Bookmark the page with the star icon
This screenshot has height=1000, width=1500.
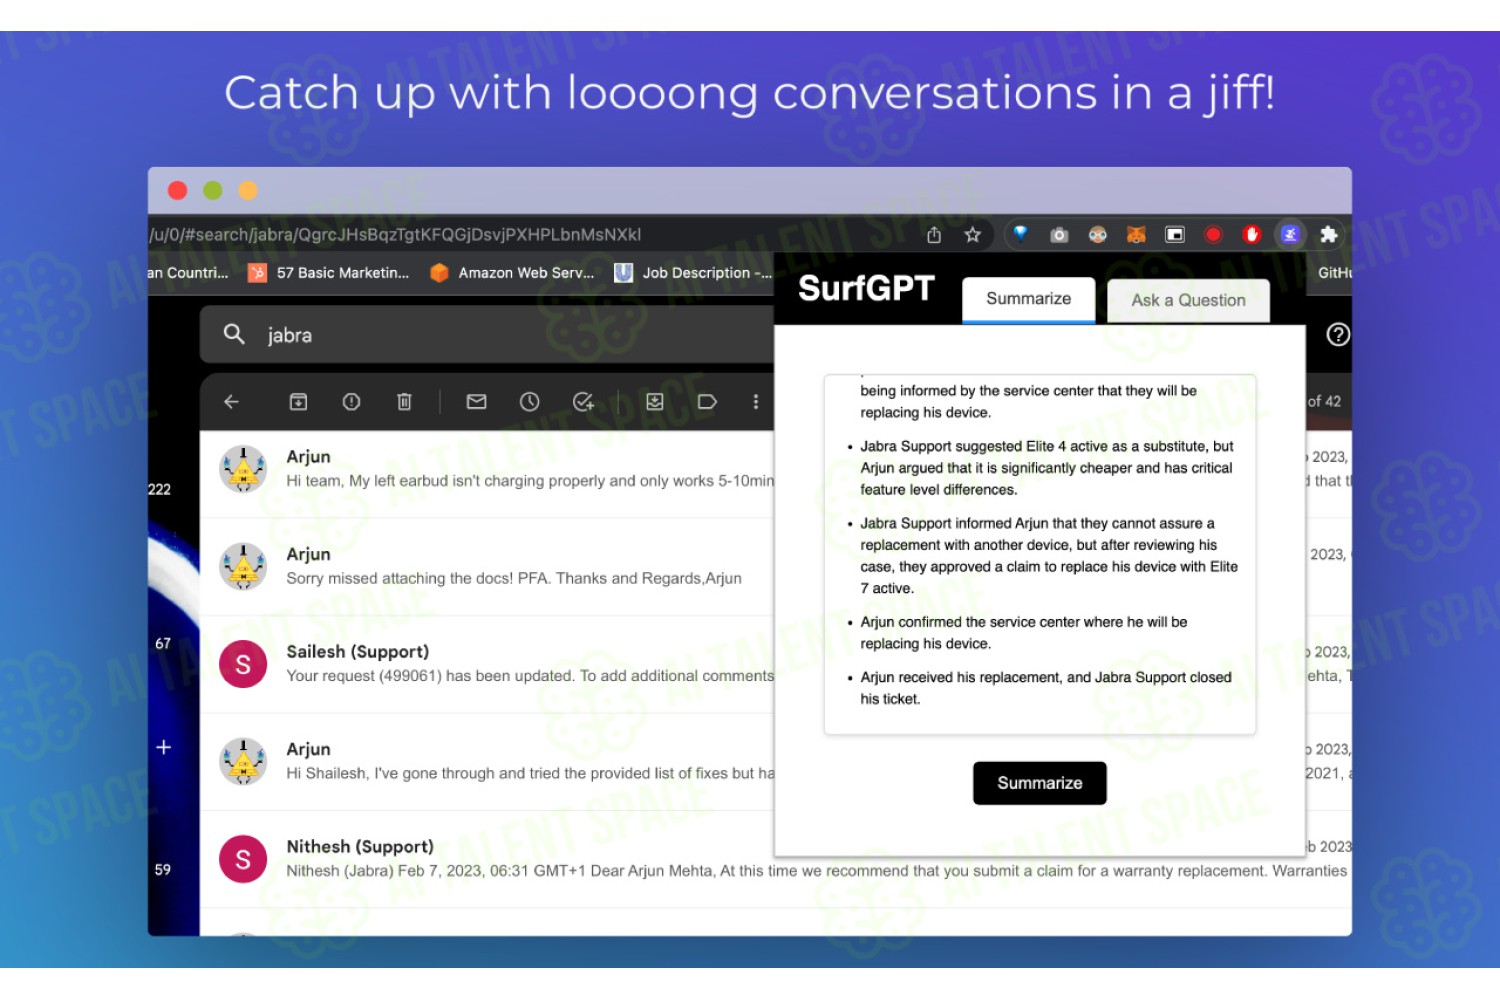click(x=972, y=235)
